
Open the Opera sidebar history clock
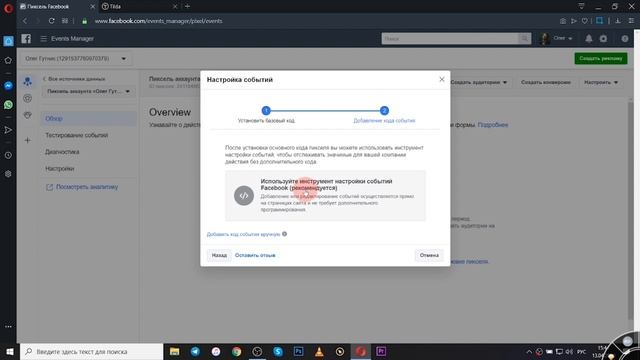(x=8, y=156)
